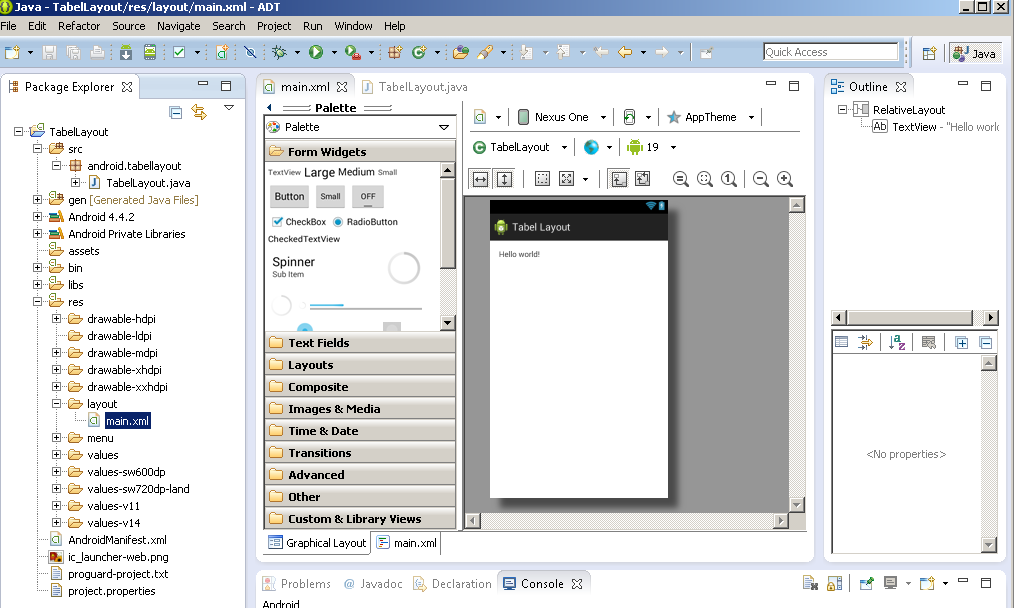
Task: Click the Zoom to 100% icon
Action: click(729, 179)
